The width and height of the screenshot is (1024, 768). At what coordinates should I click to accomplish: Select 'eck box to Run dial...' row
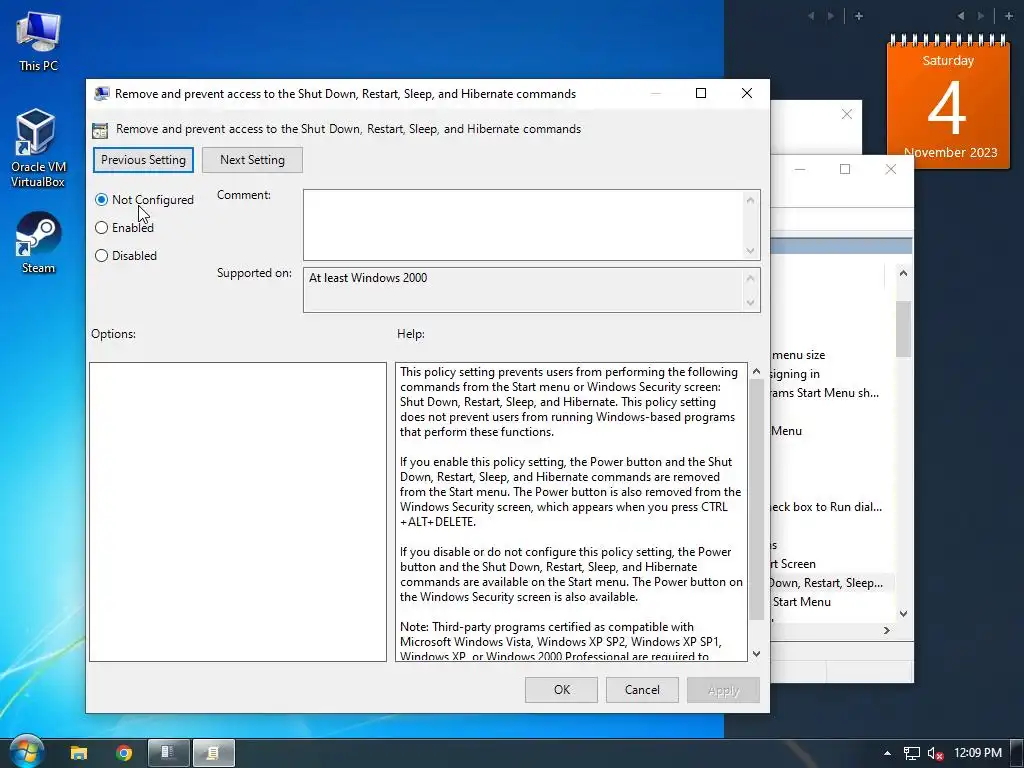(825, 507)
